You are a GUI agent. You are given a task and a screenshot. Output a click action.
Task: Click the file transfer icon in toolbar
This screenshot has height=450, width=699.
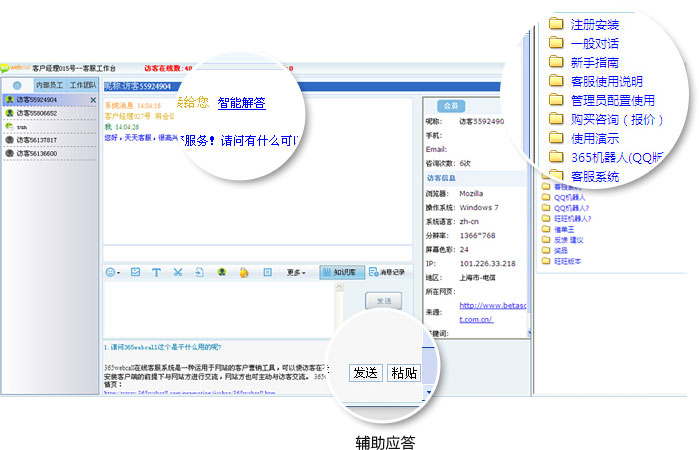tap(199, 271)
